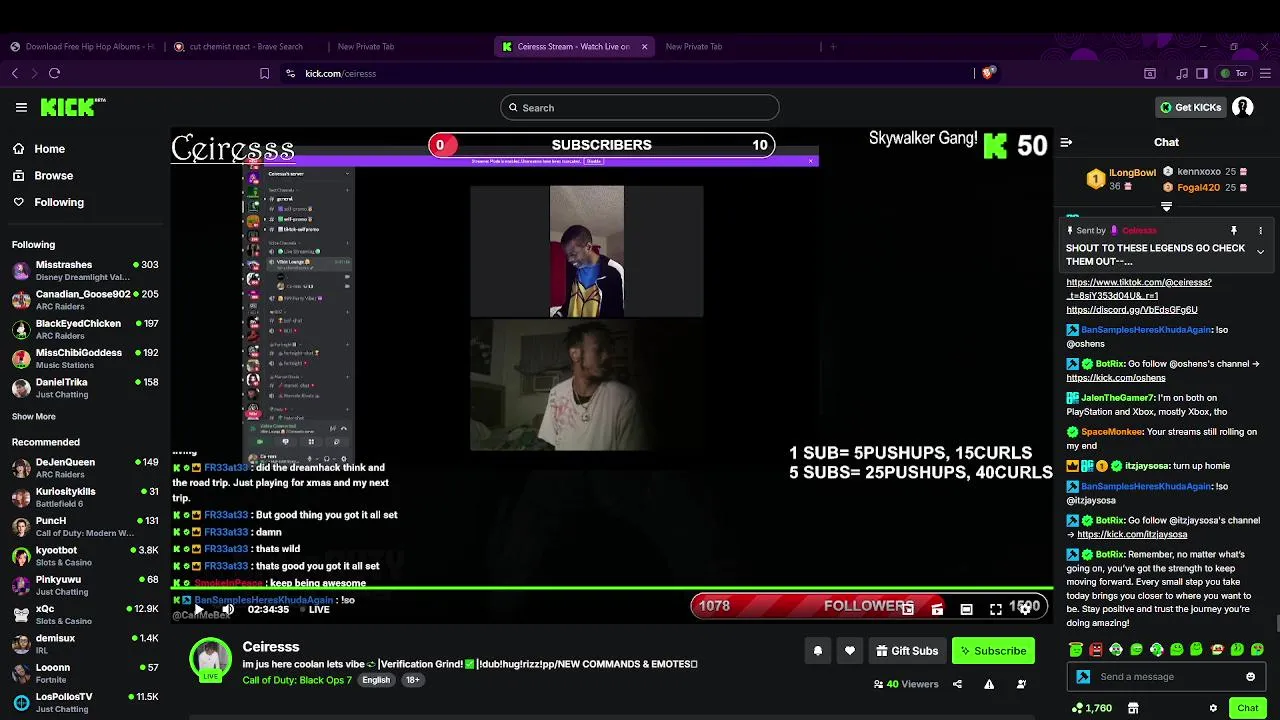Focus the Kick search box
The height and width of the screenshot is (720, 1280).
(x=640, y=107)
